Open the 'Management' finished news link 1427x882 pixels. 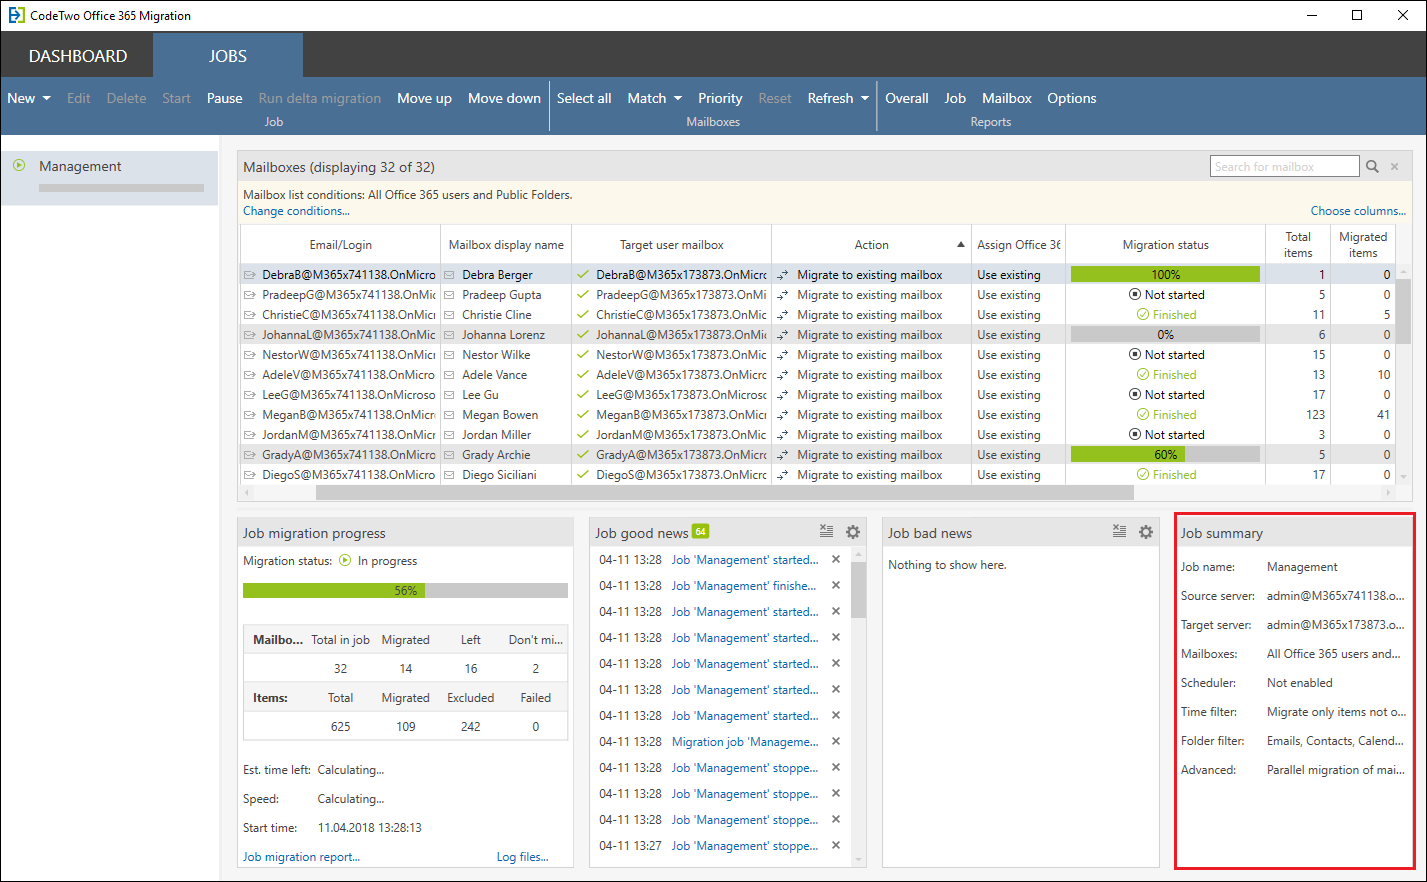[x=745, y=585]
